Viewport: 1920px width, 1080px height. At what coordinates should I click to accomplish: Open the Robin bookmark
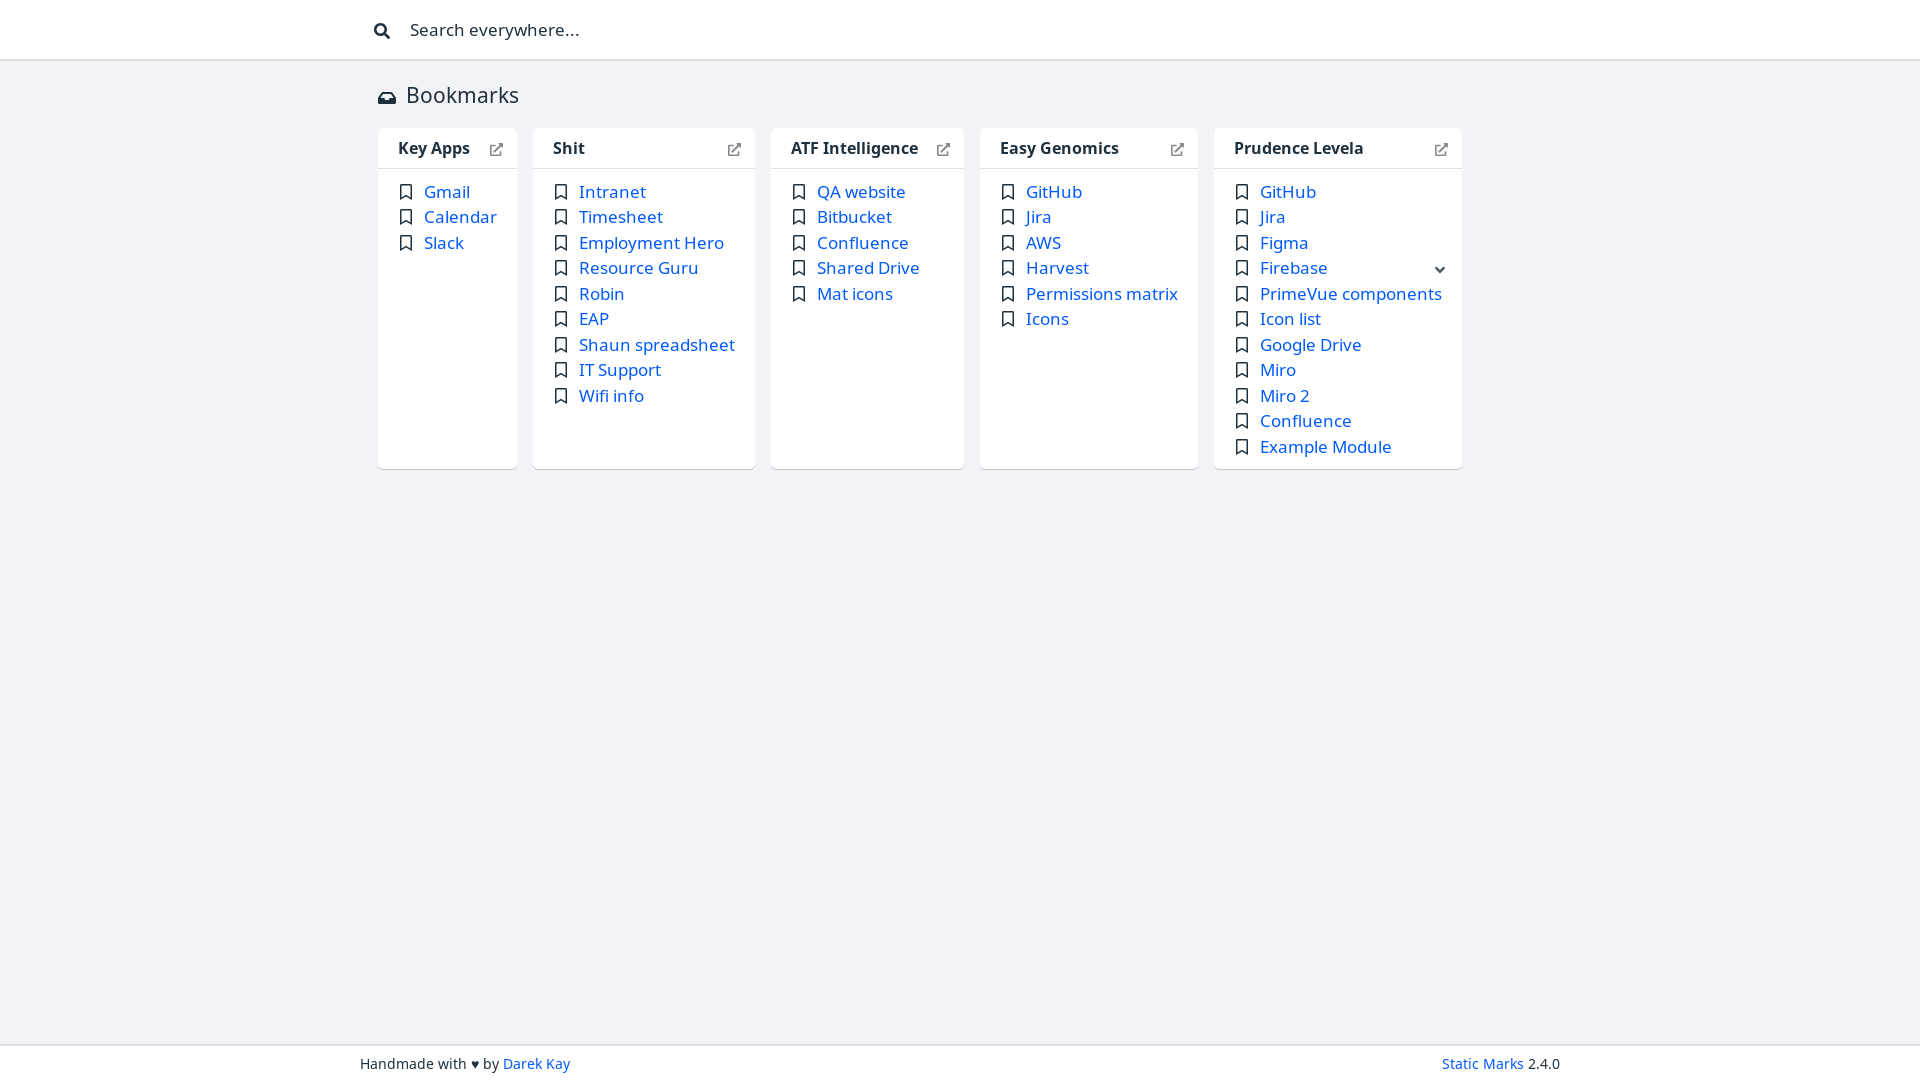(601, 294)
